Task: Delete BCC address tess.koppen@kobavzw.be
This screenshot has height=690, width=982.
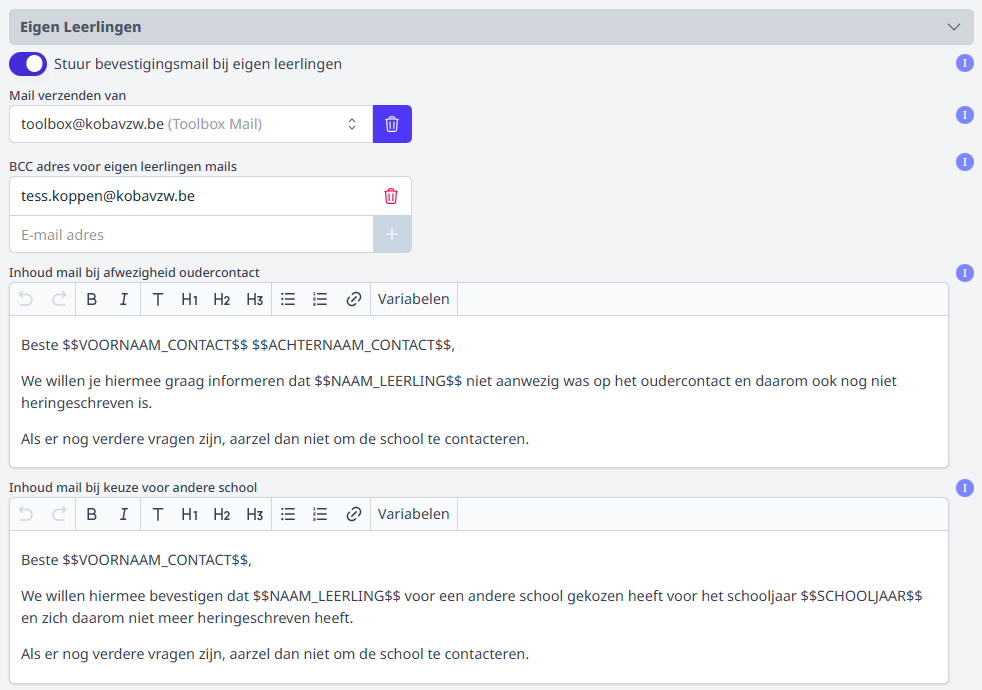Action: (391, 196)
